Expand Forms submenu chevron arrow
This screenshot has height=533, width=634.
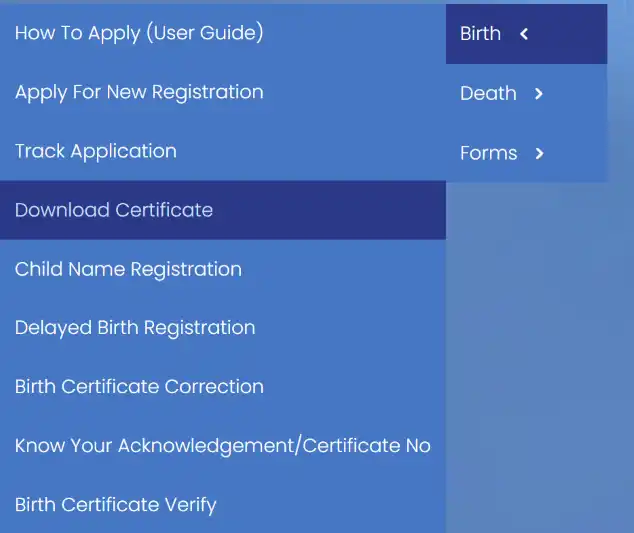pyautogui.click(x=539, y=154)
